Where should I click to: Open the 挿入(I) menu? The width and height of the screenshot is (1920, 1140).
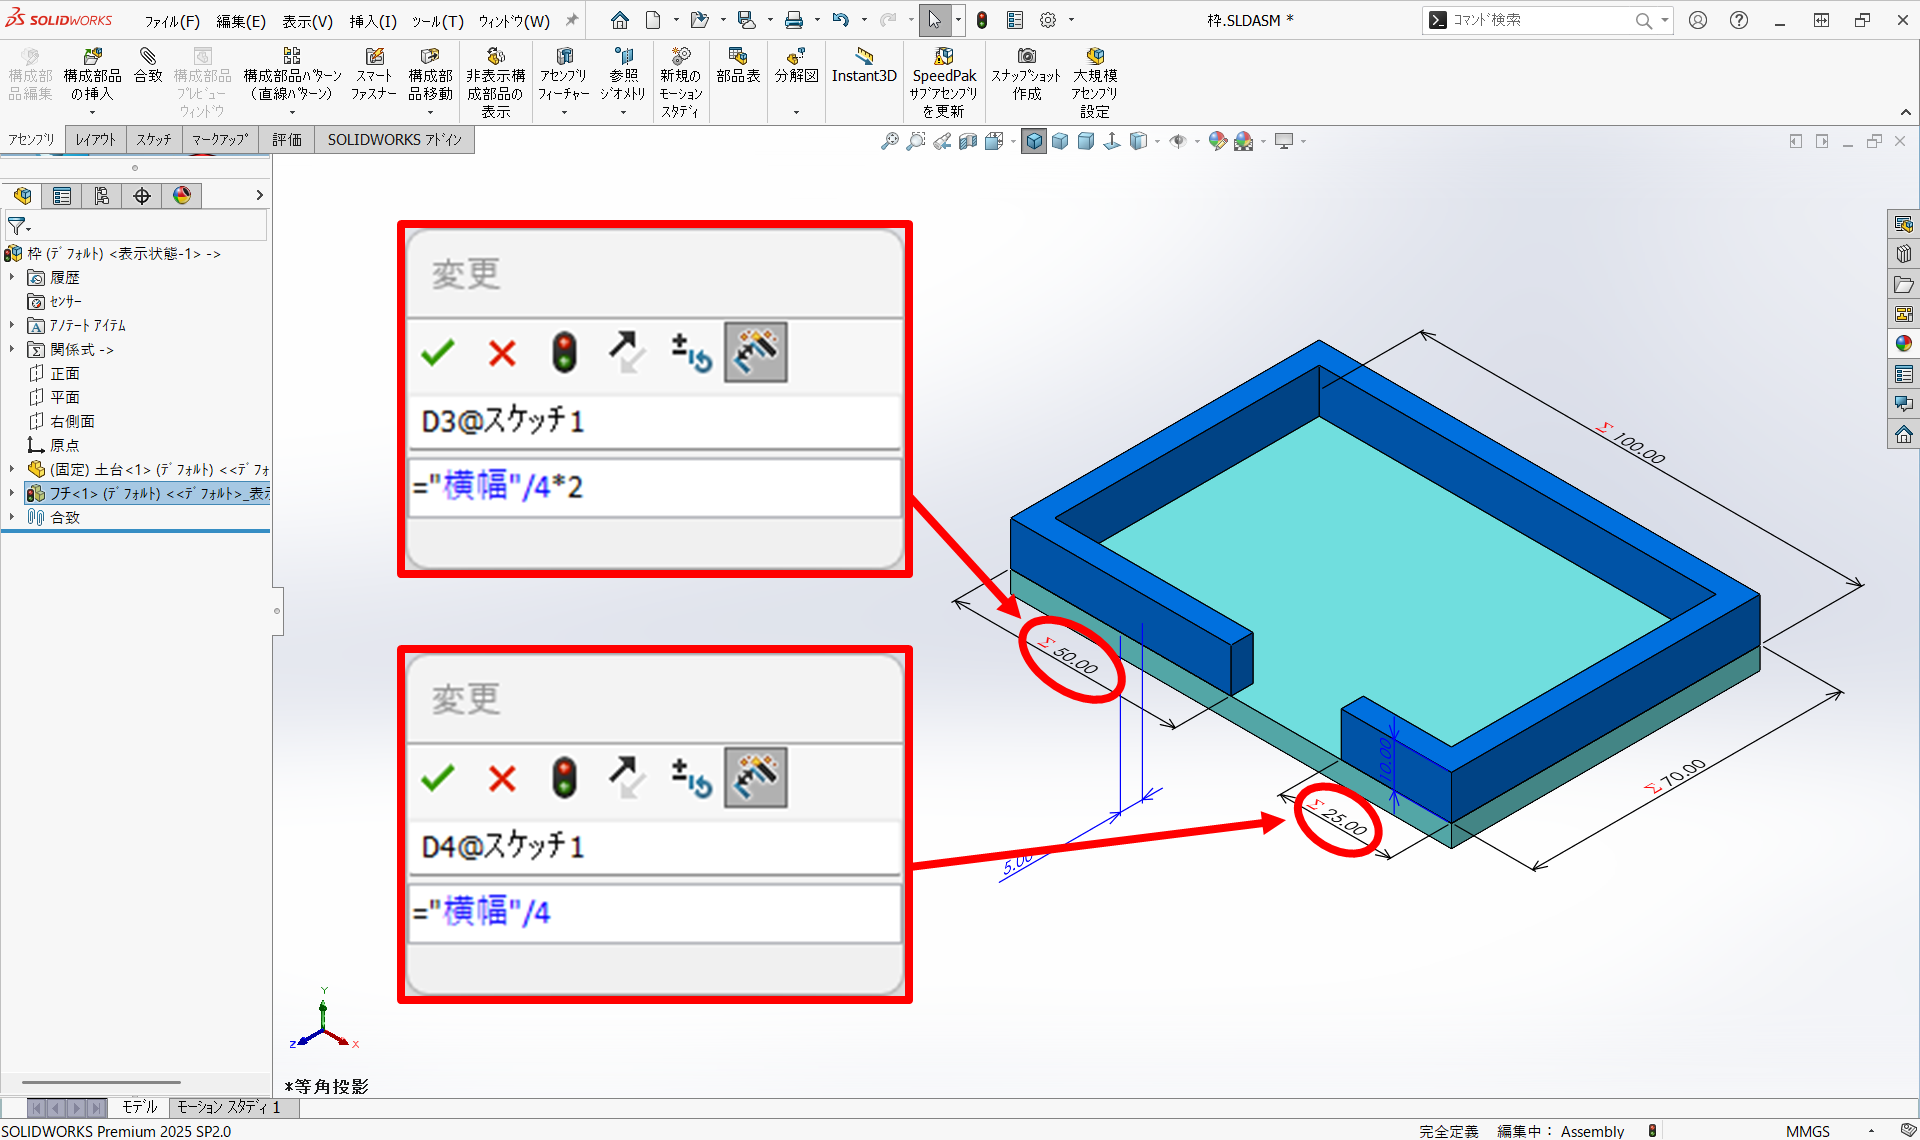coord(373,21)
